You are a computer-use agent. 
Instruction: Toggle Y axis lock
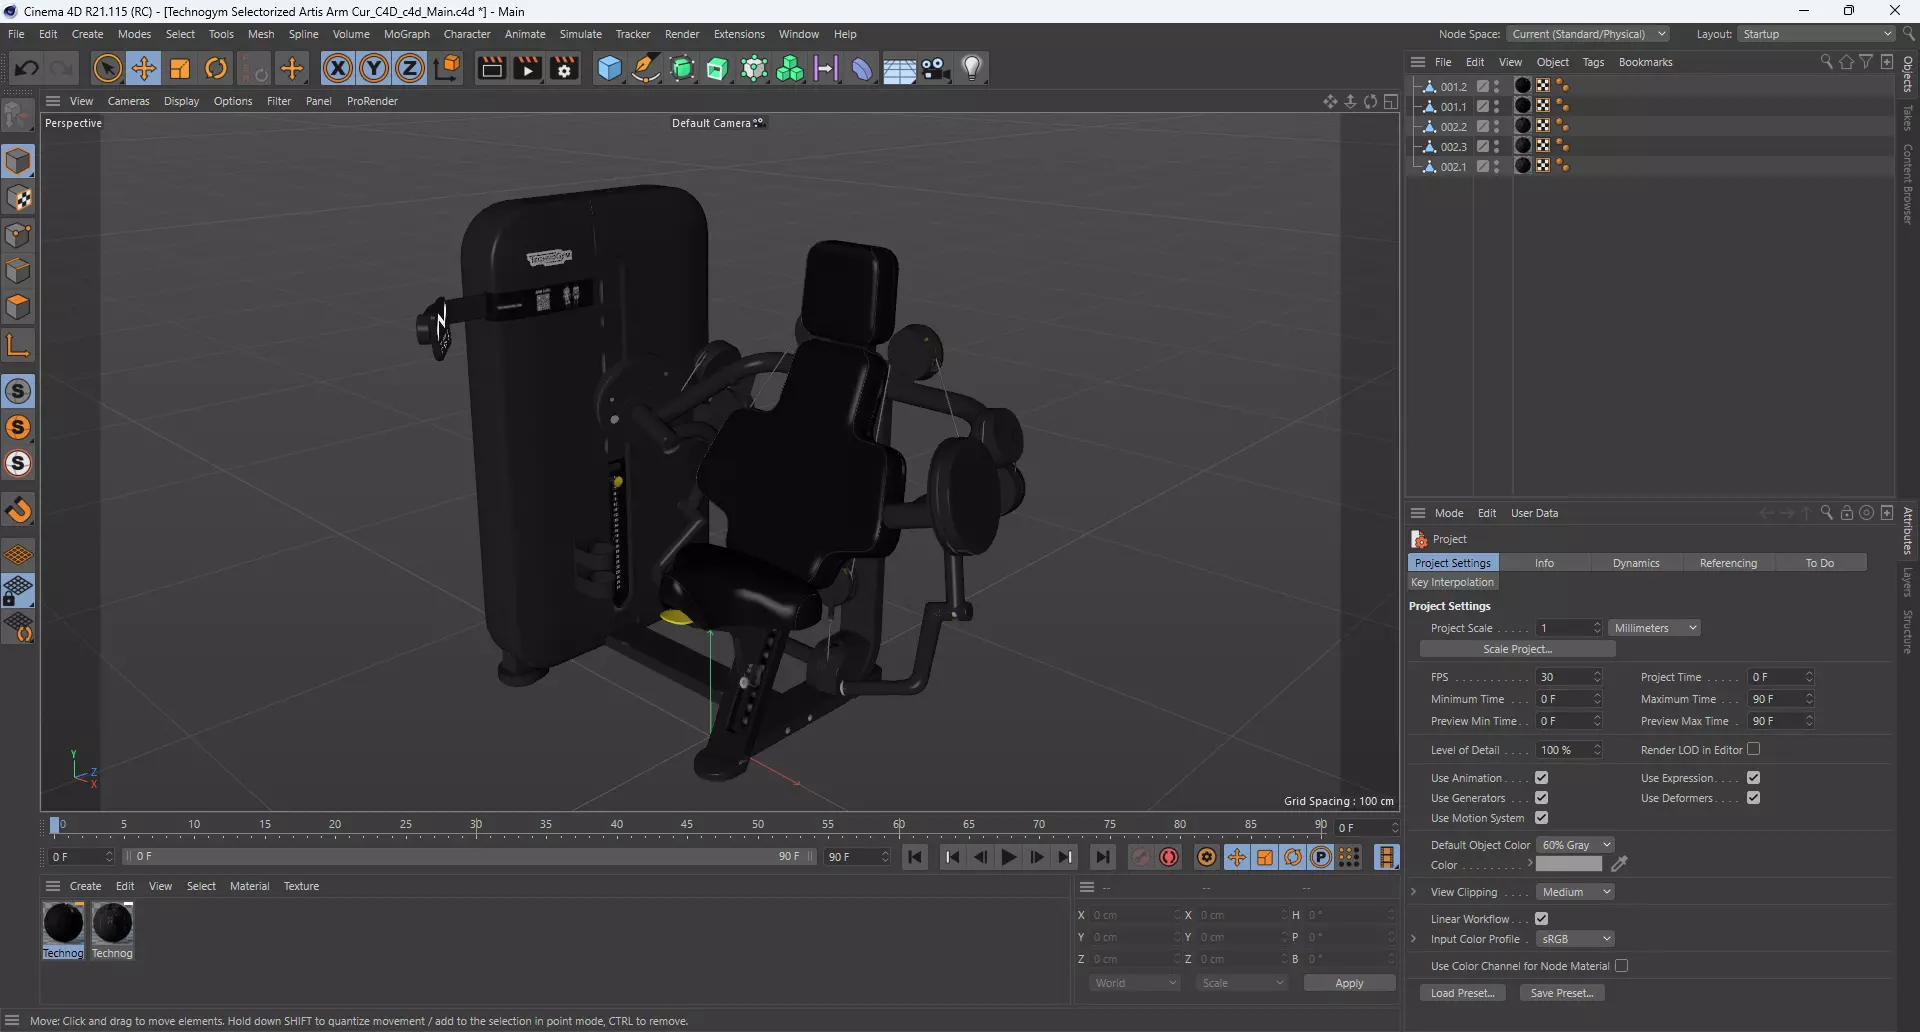pyautogui.click(x=374, y=68)
